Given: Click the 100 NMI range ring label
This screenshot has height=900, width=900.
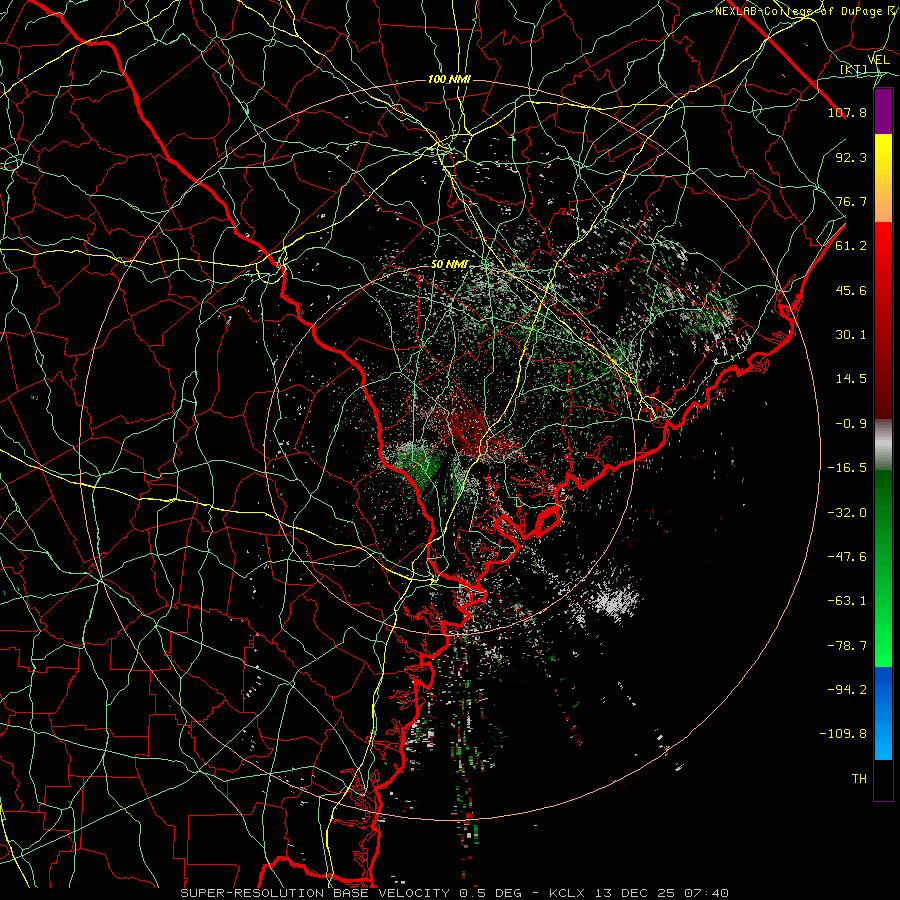Looking at the screenshot, I should (449, 79).
